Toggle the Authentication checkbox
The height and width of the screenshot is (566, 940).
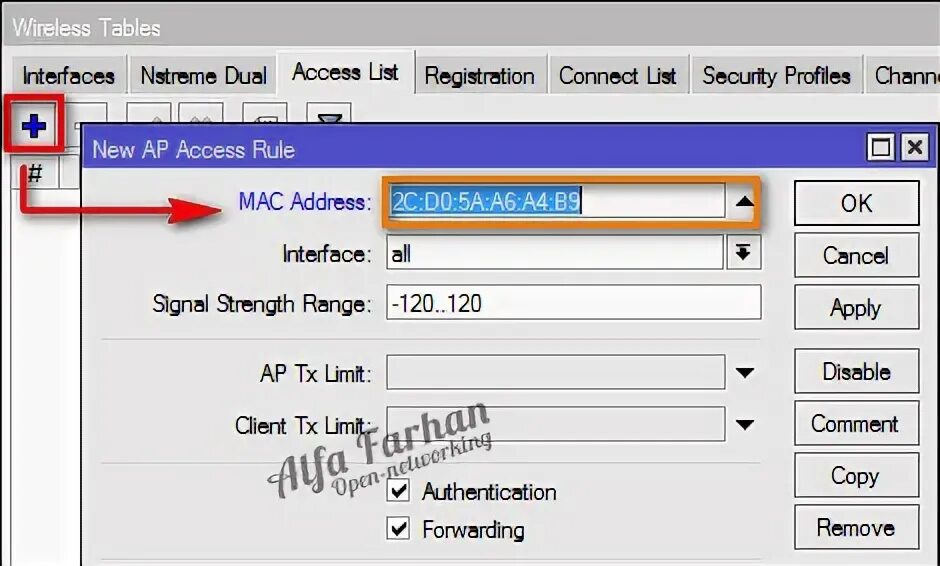398,490
